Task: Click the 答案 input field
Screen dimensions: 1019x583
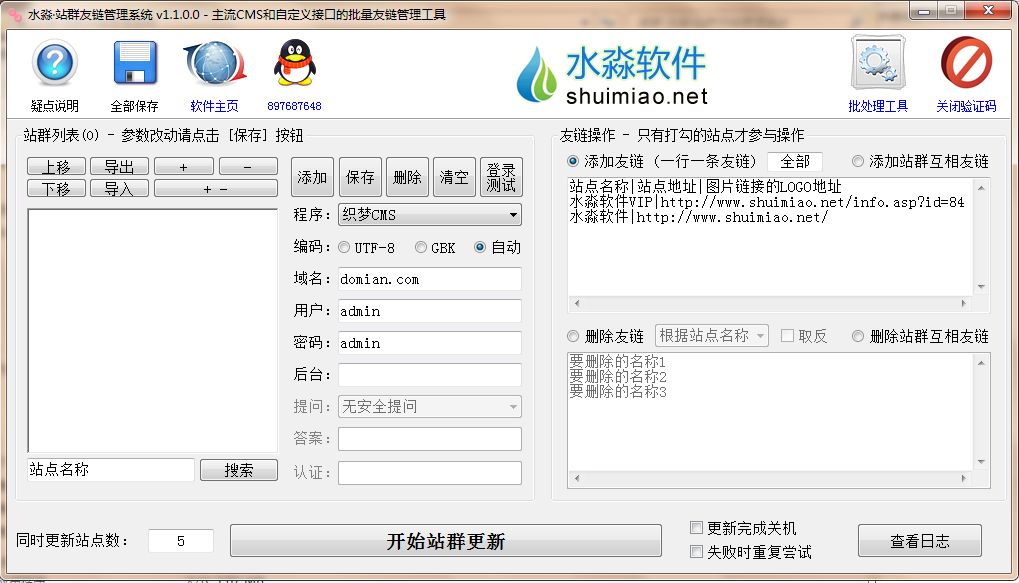Action: pyautogui.click(x=430, y=439)
